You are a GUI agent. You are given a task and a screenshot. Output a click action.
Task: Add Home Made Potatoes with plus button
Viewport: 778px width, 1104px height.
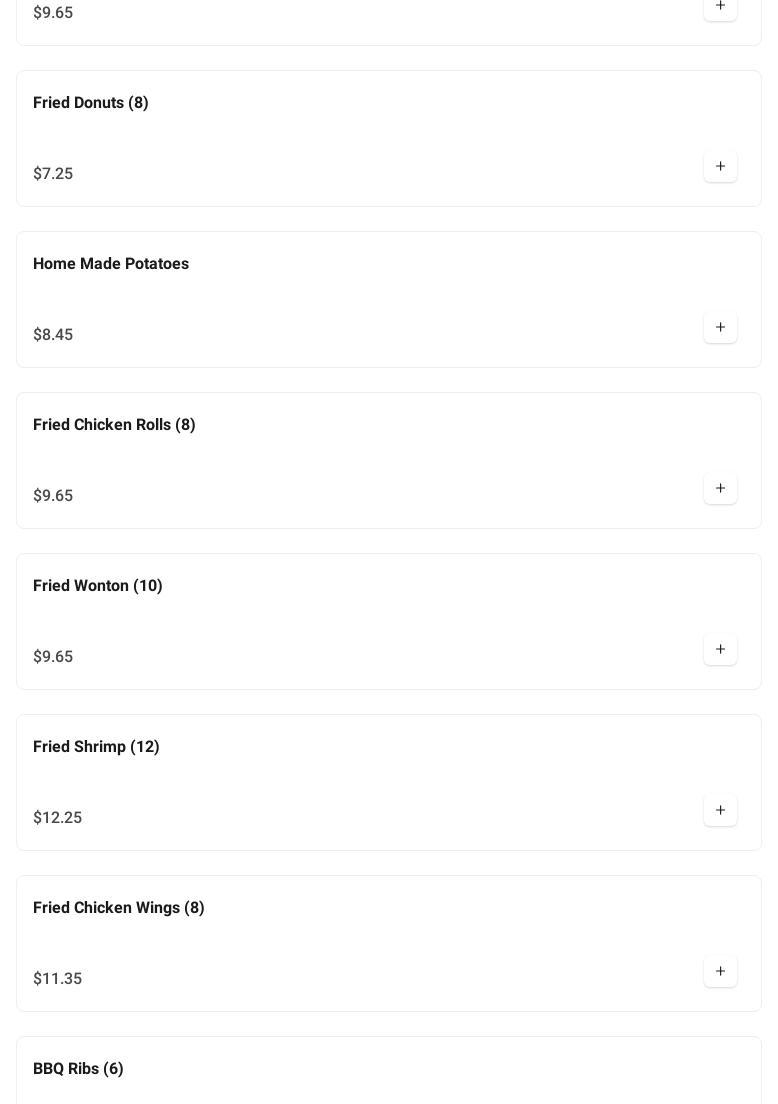pos(720,328)
